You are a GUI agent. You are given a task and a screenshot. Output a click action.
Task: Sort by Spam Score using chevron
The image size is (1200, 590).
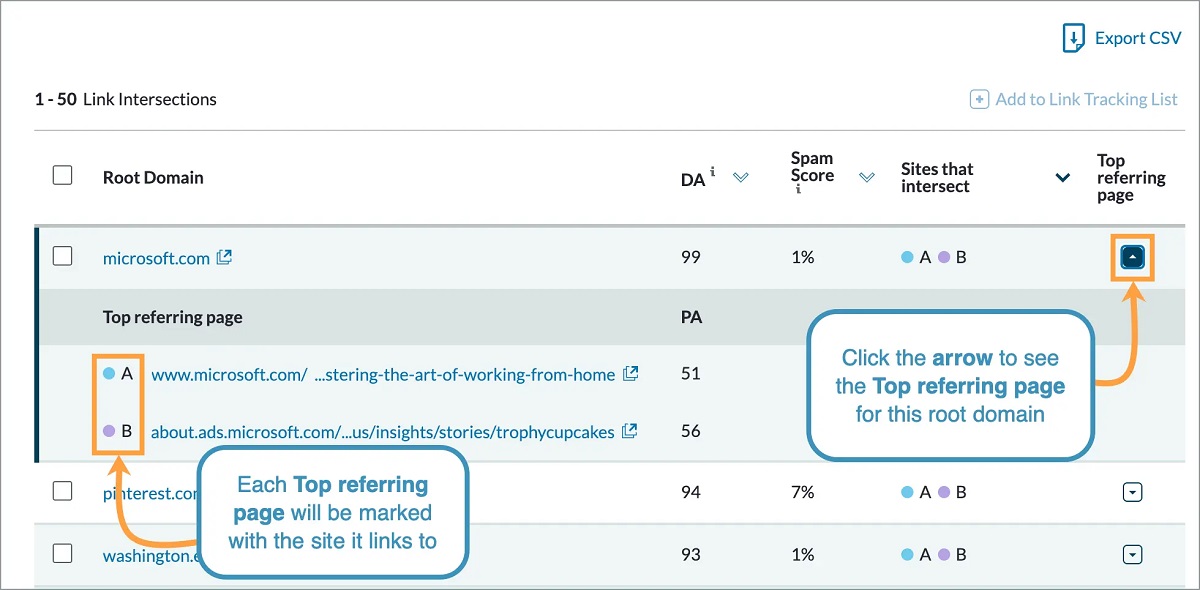click(867, 177)
